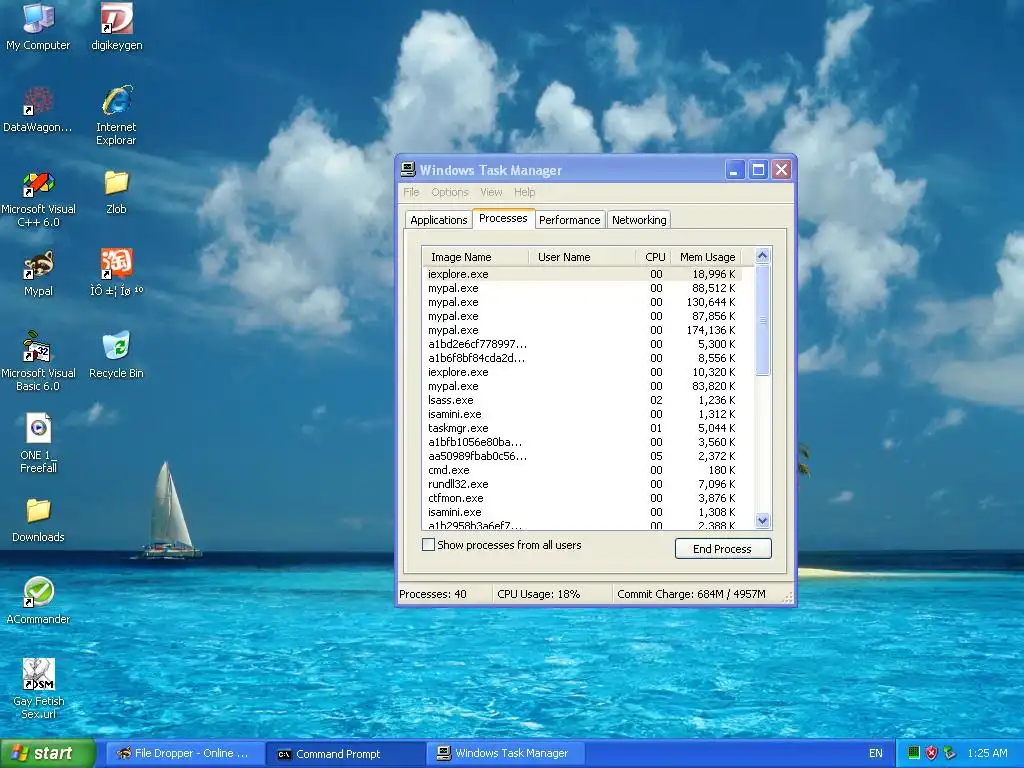
Task: Sort processes by Mem Usage column
Action: tap(707, 257)
